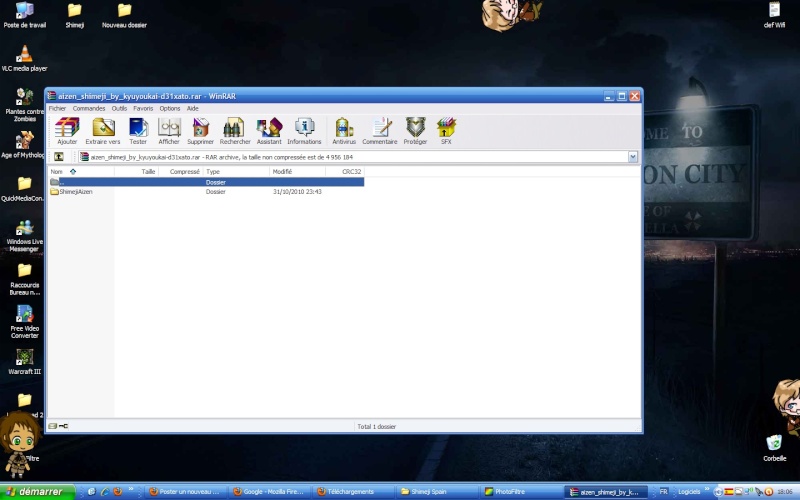Switch to 'Poster un nouveau' taskbar window
The image size is (800, 500).
(x=185, y=492)
